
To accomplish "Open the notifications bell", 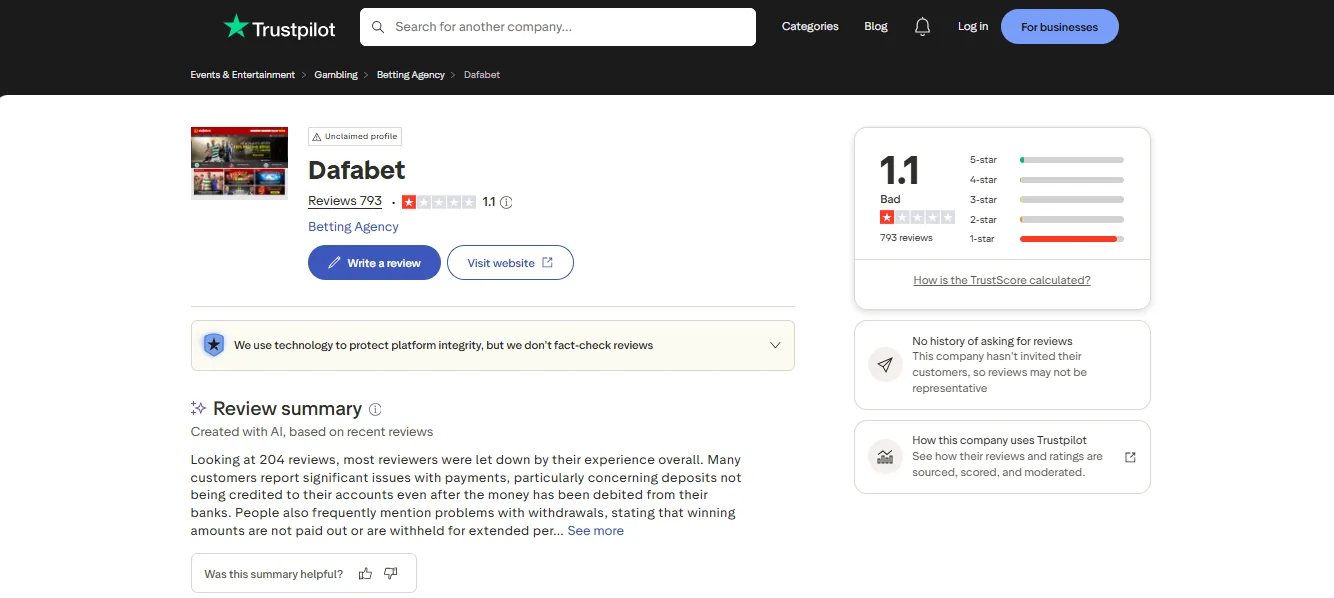I will pos(923,27).
